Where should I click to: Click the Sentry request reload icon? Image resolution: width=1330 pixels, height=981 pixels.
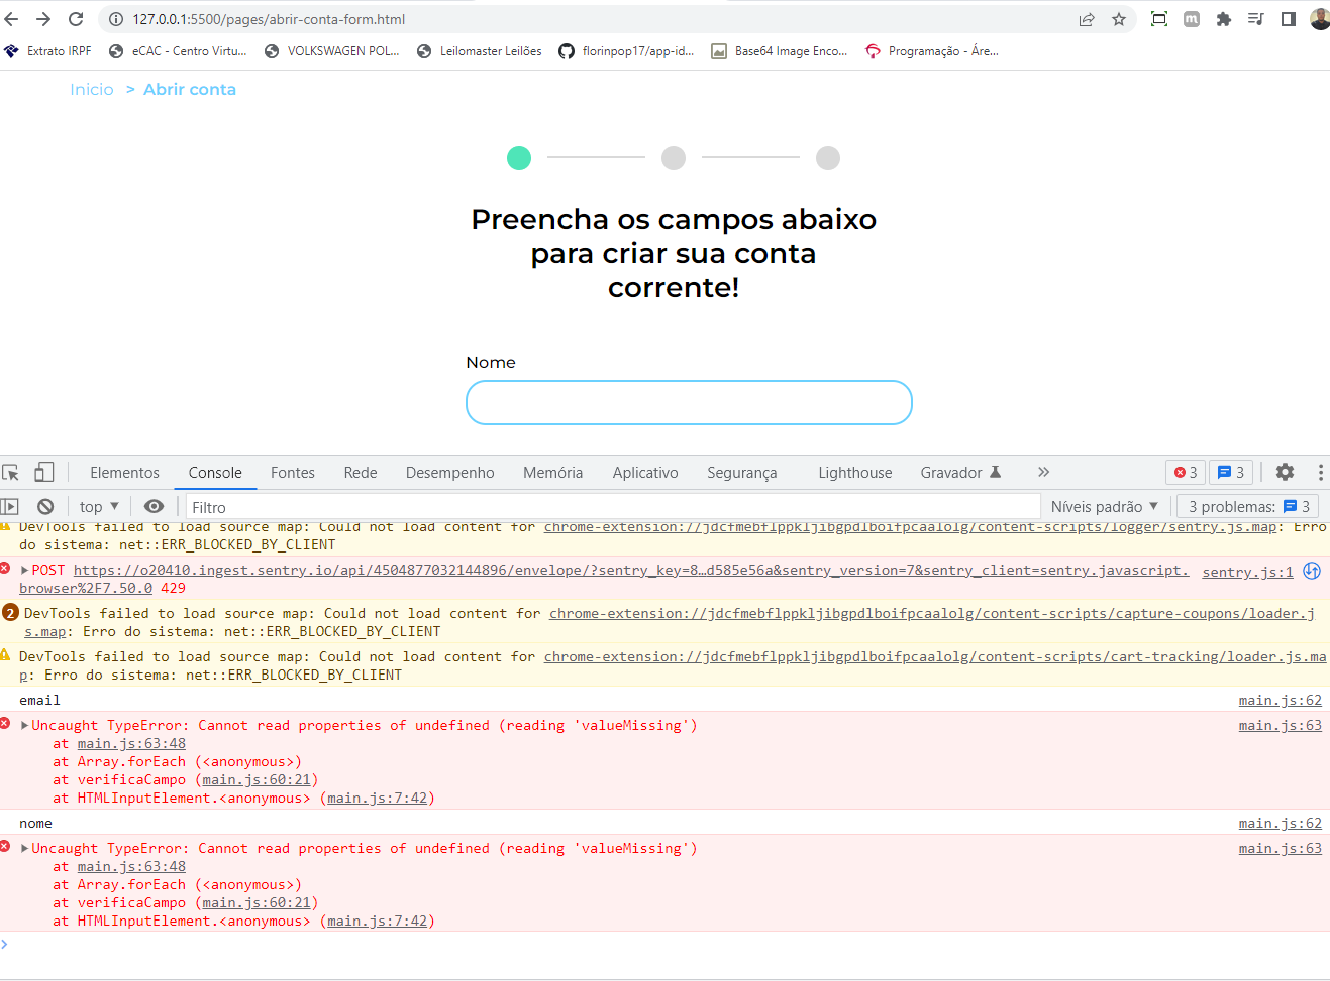point(1312,571)
